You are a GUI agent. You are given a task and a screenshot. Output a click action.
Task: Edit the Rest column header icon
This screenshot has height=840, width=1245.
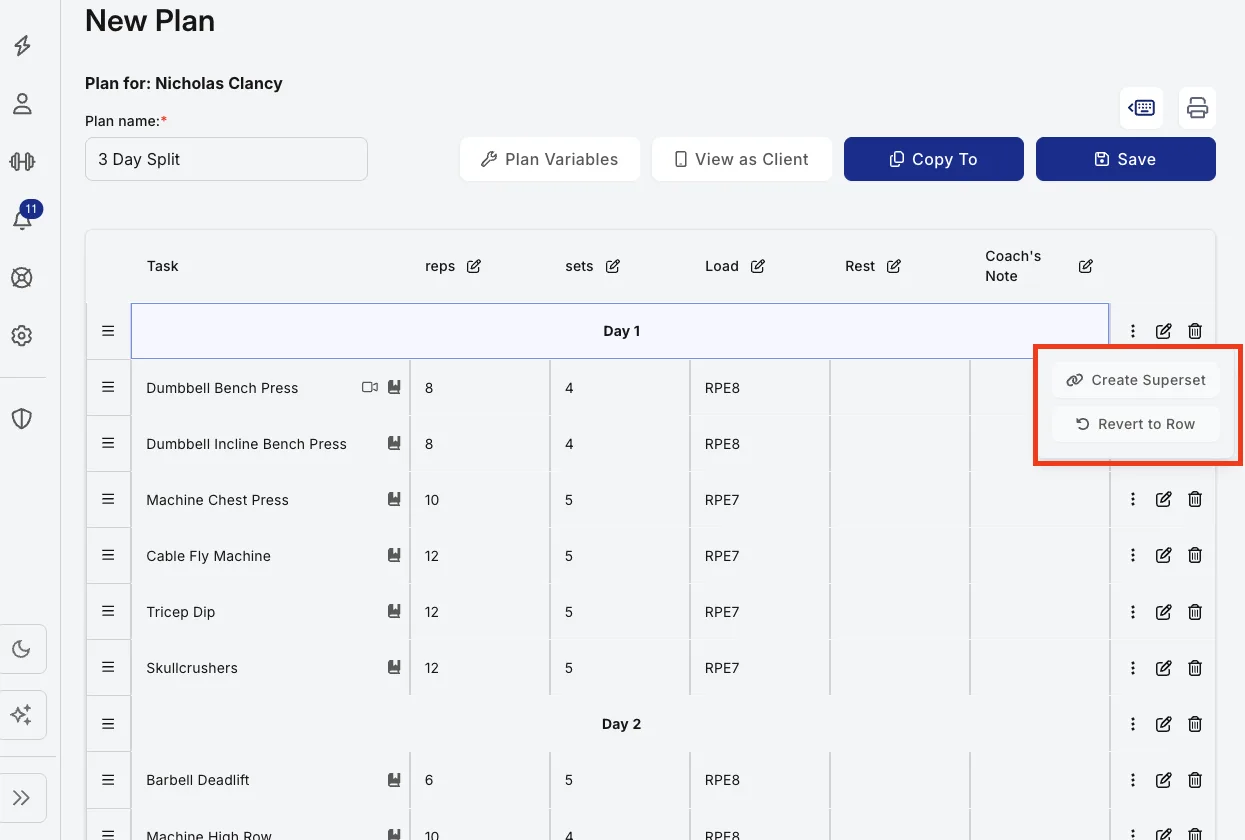[894, 266]
